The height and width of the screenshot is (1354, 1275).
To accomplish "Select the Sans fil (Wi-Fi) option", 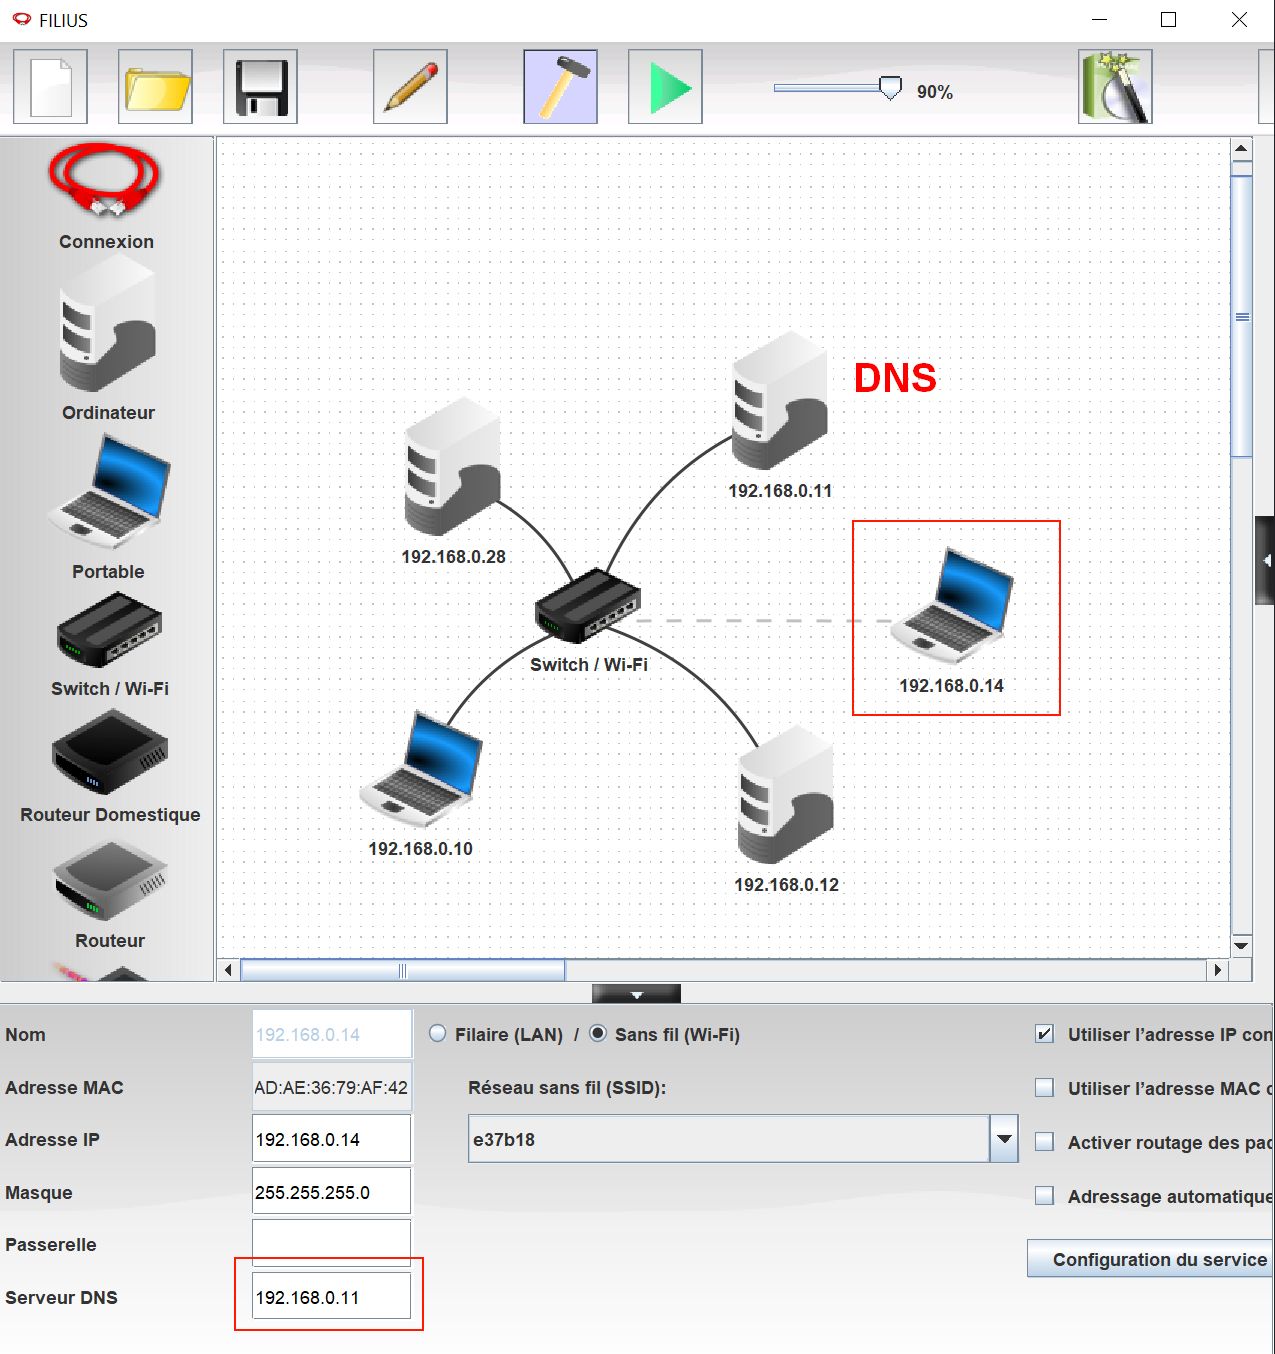I will pos(598,1034).
